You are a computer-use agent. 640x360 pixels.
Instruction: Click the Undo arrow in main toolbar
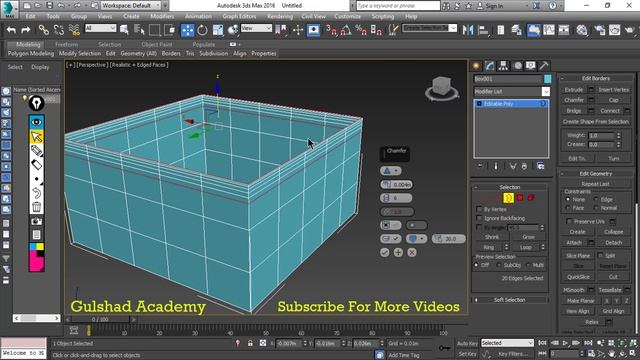[11, 29]
